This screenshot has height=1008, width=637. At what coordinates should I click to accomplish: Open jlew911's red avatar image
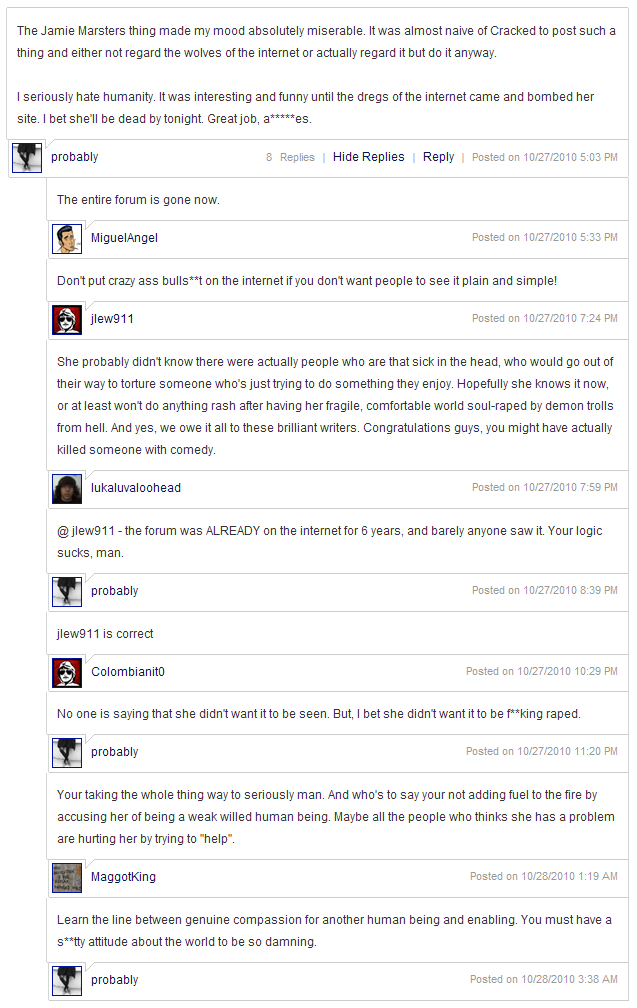[x=67, y=319]
